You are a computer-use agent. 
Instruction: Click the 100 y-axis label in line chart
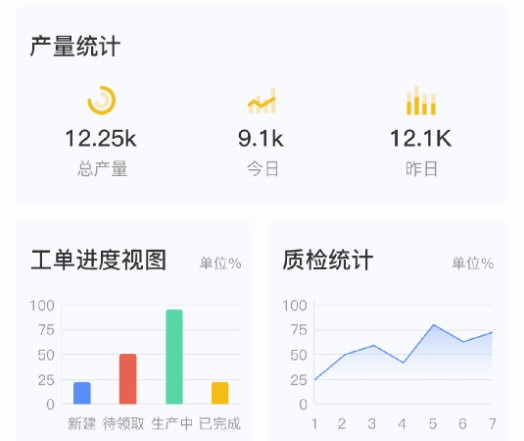(295, 305)
